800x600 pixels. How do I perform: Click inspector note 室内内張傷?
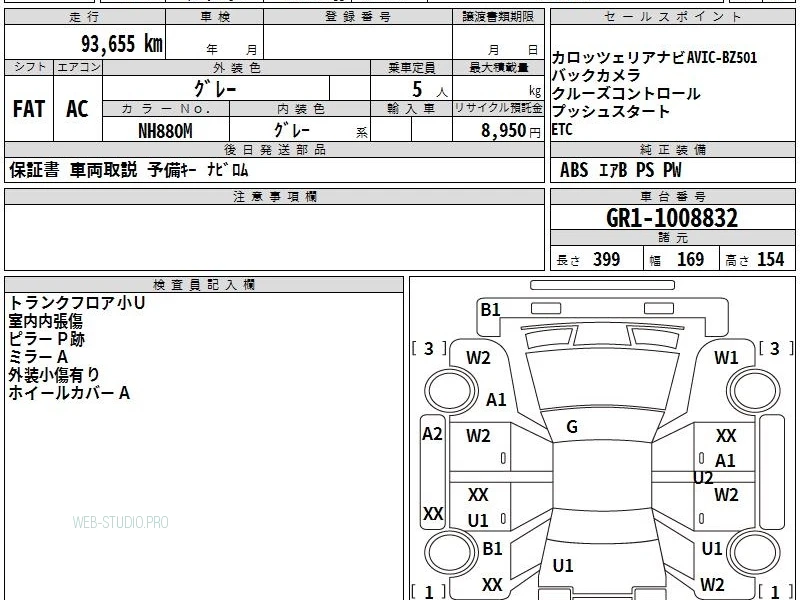point(45,321)
